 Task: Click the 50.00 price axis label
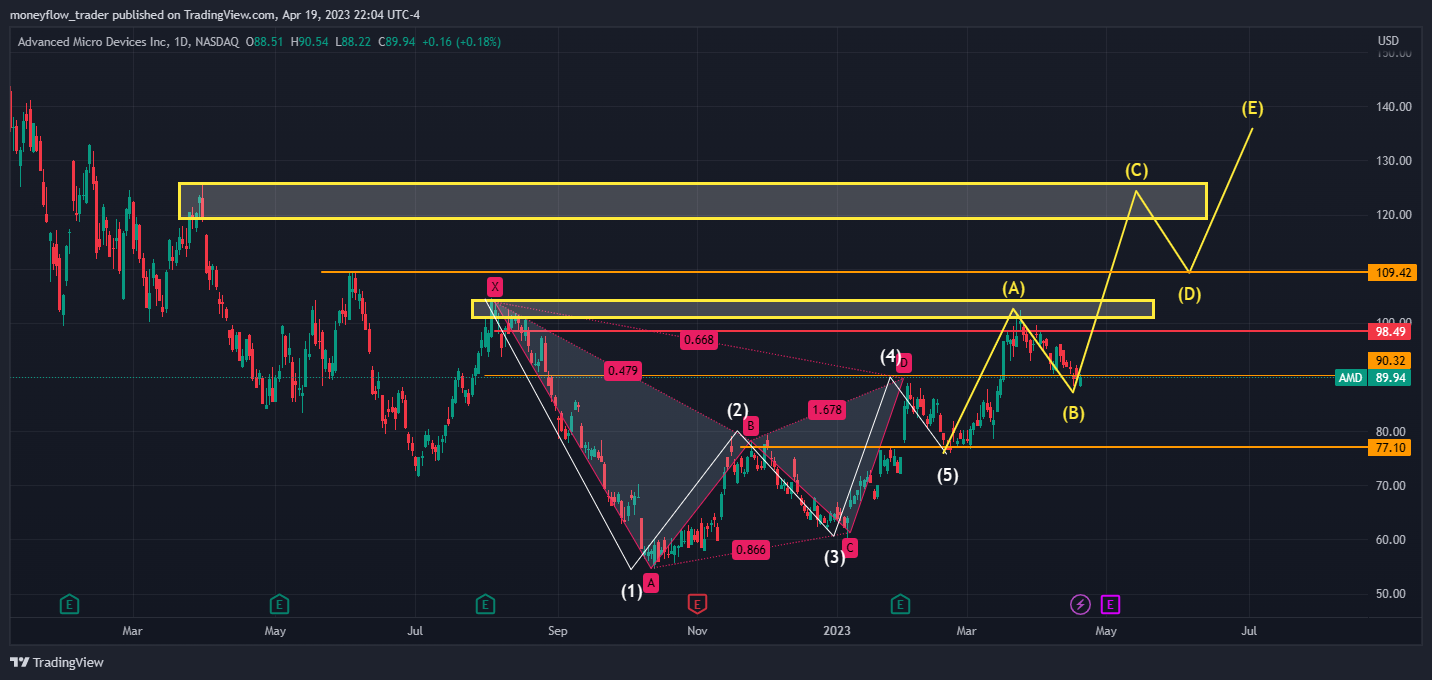point(1392,594)
